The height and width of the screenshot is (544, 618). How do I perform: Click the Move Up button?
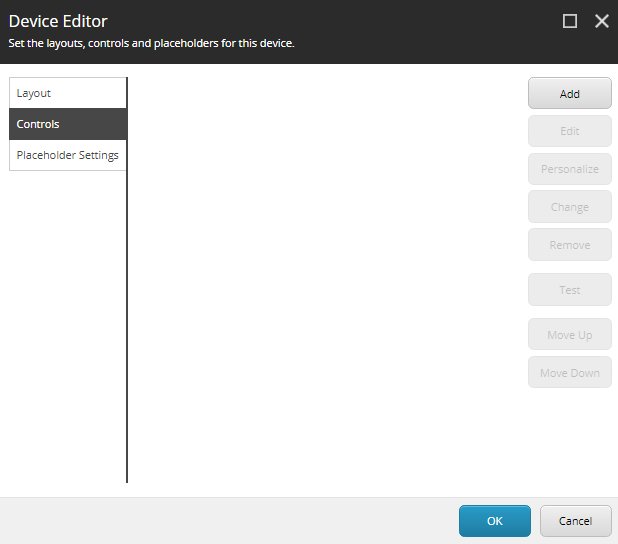coord(569,335)
